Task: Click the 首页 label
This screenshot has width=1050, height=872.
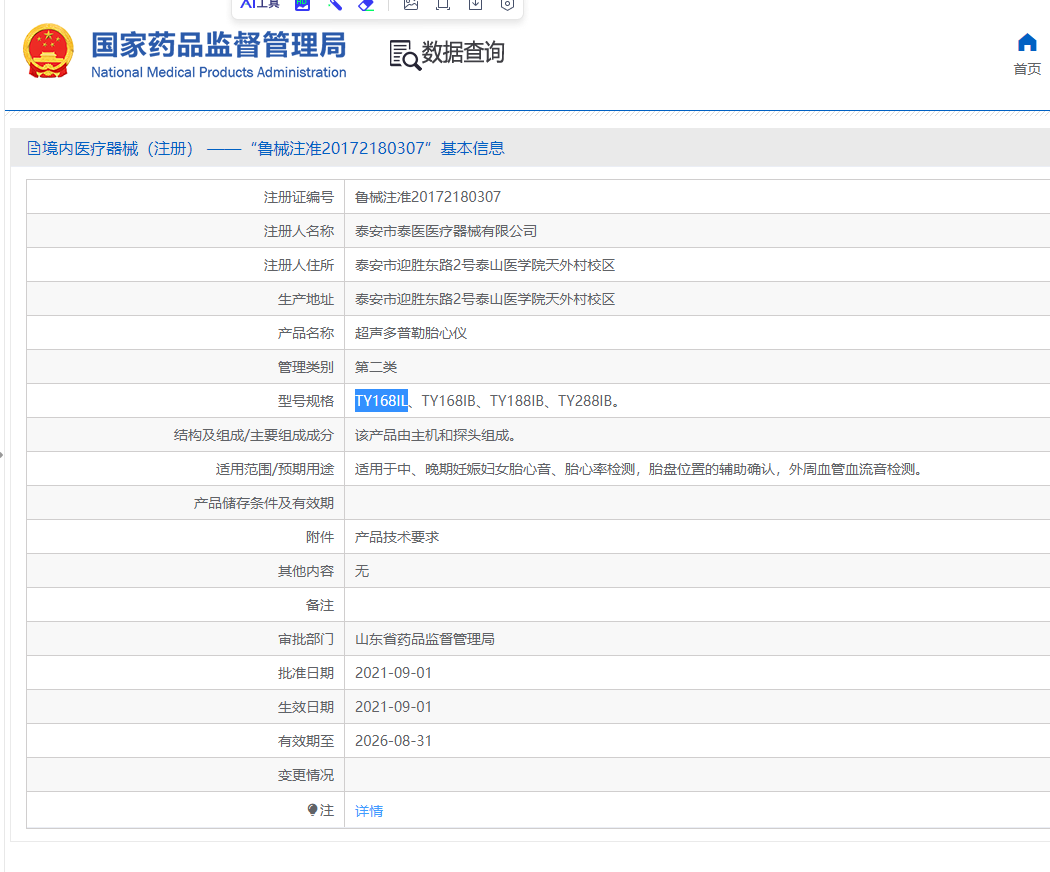Action: [x=1027, y=69]
